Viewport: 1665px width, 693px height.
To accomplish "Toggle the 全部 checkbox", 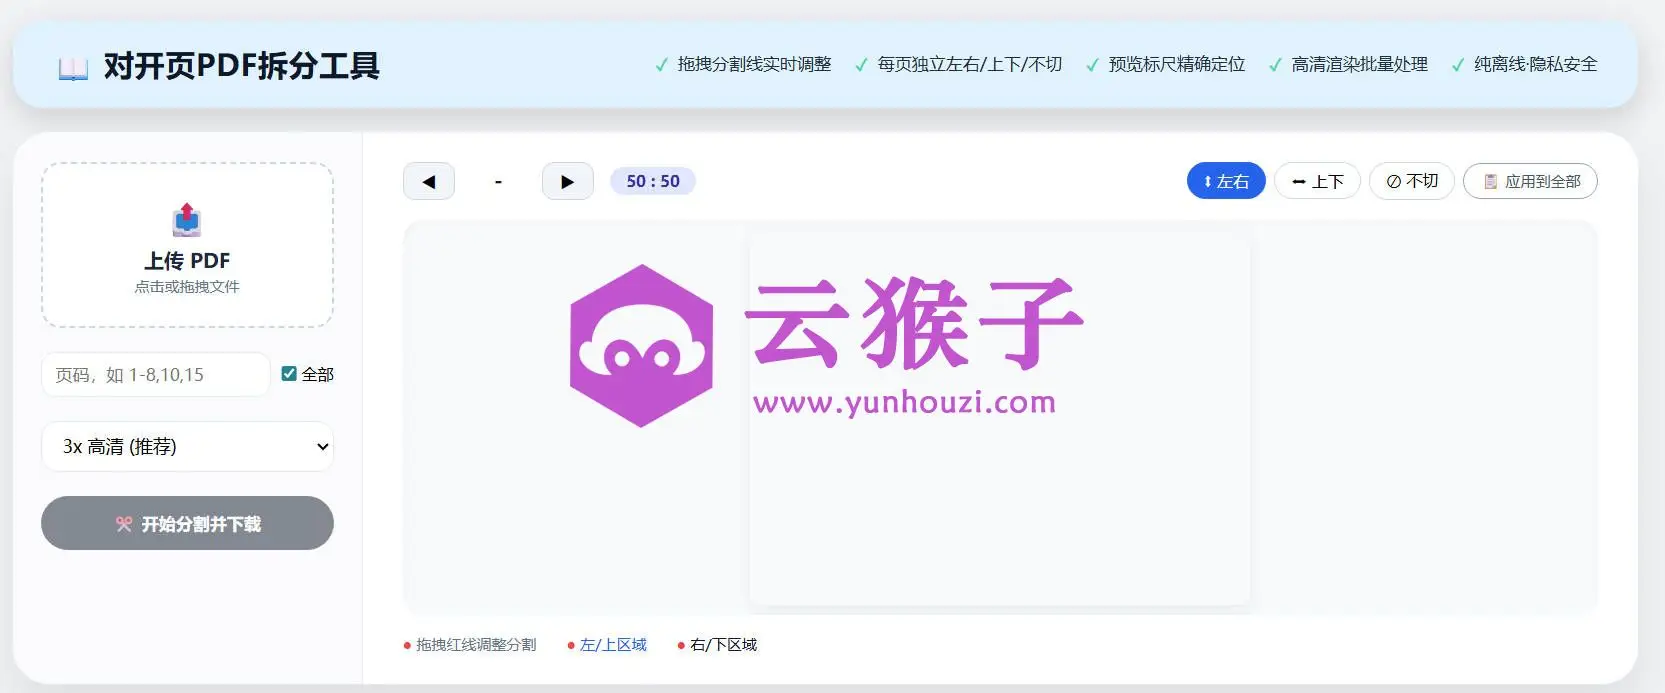I will tap(289, 374).
